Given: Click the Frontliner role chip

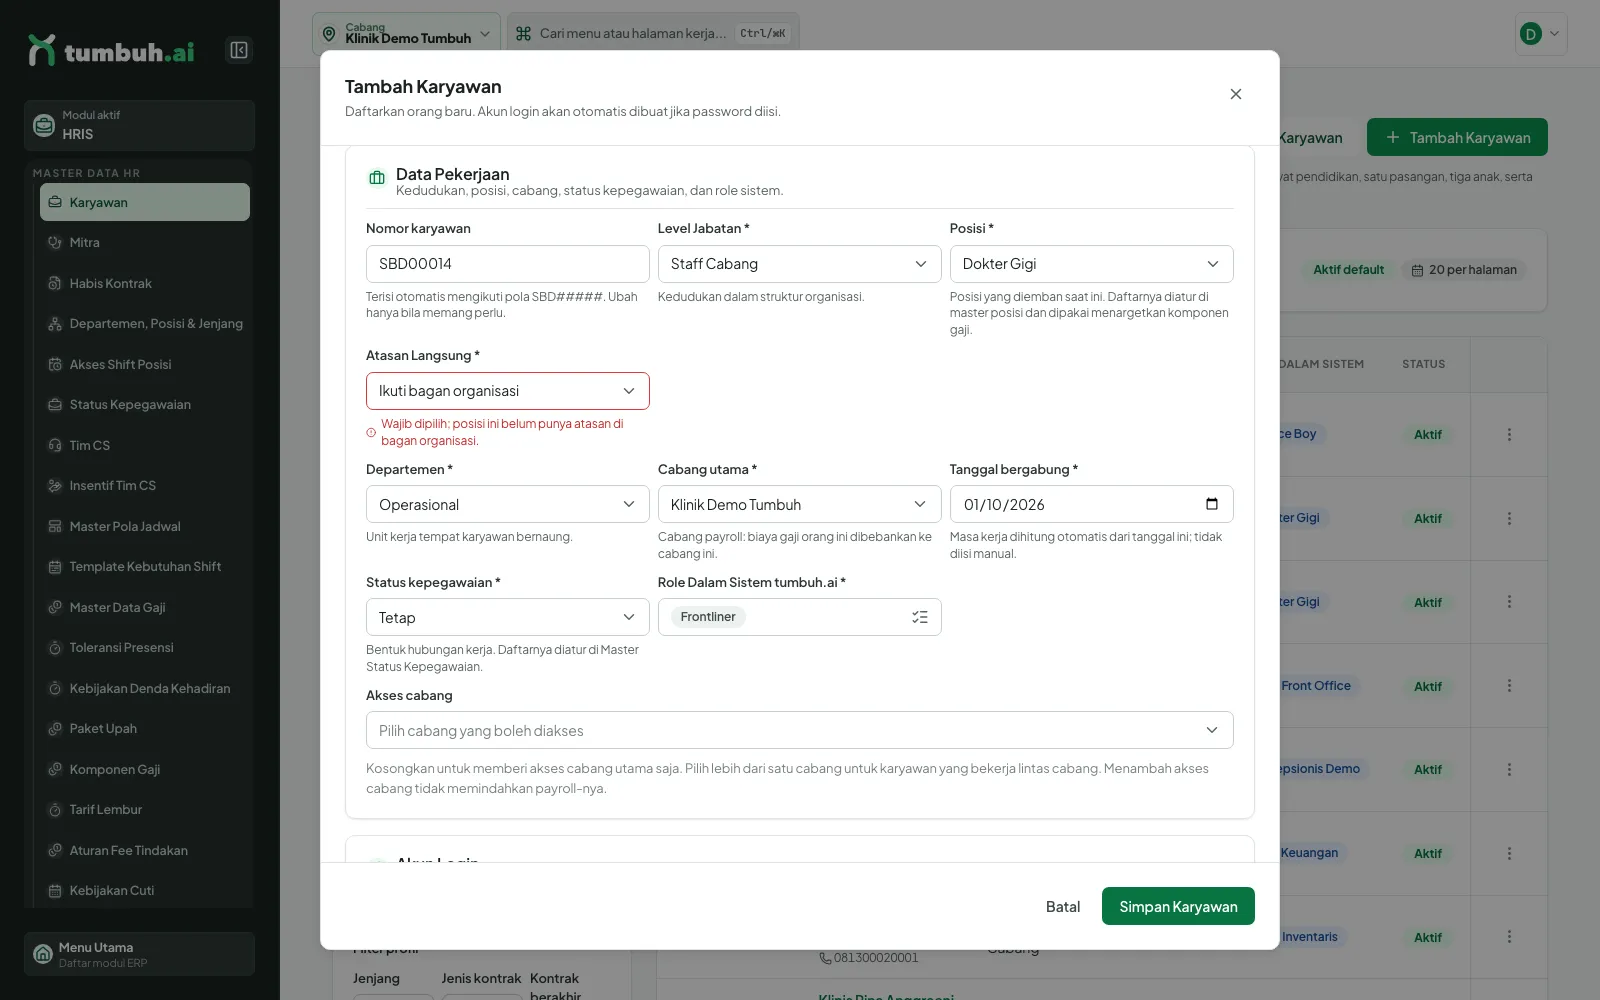Looking at the screenshot, I should 708,617.
